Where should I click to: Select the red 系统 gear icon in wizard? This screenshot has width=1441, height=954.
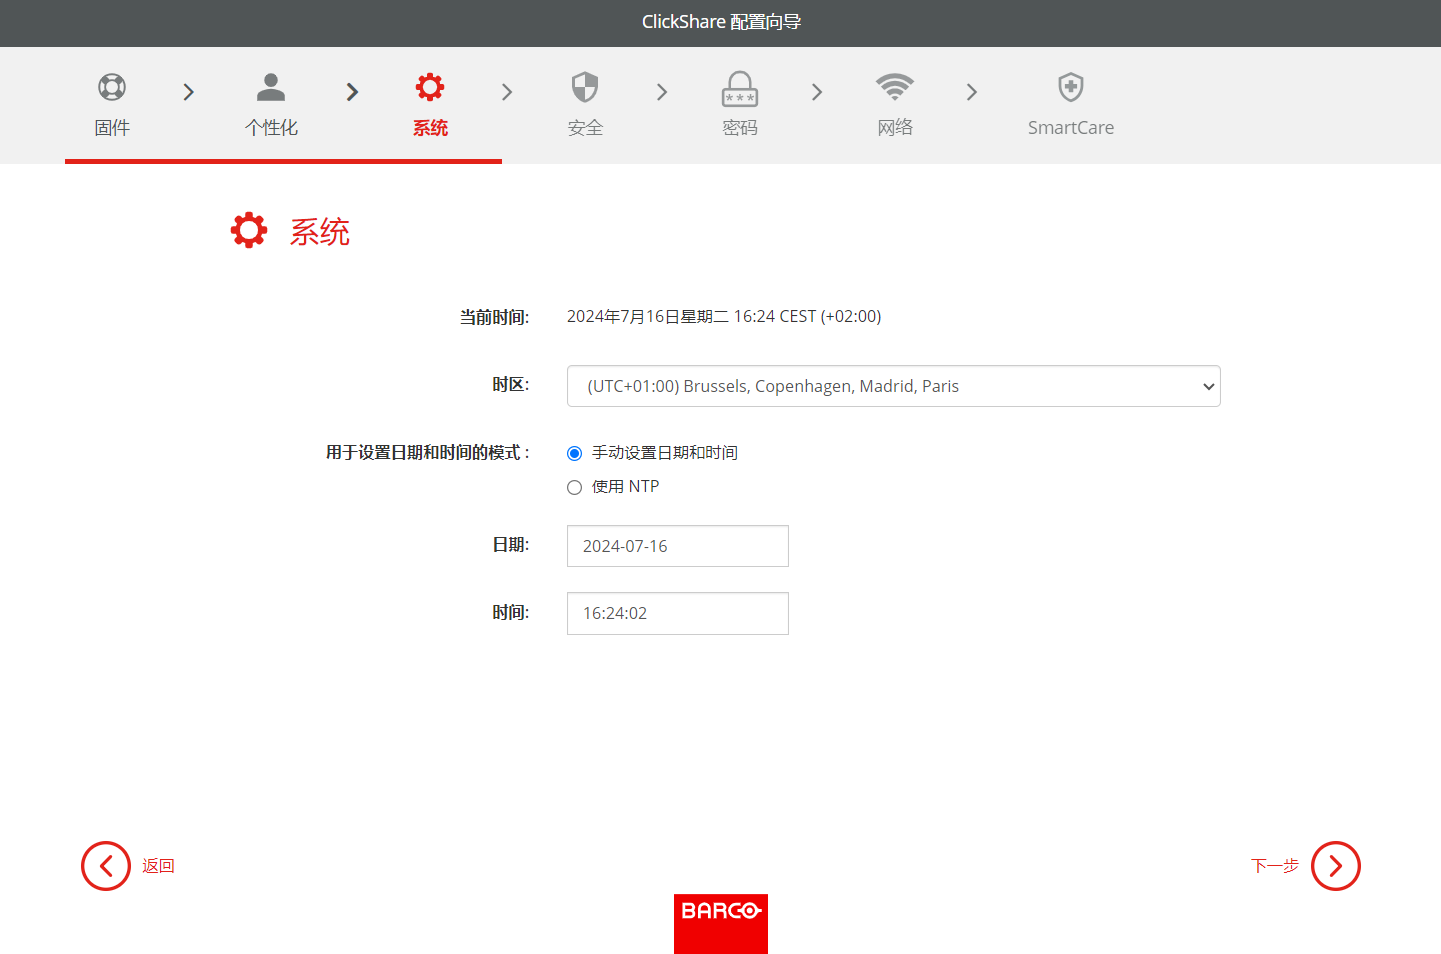click(x=430, y=87)
